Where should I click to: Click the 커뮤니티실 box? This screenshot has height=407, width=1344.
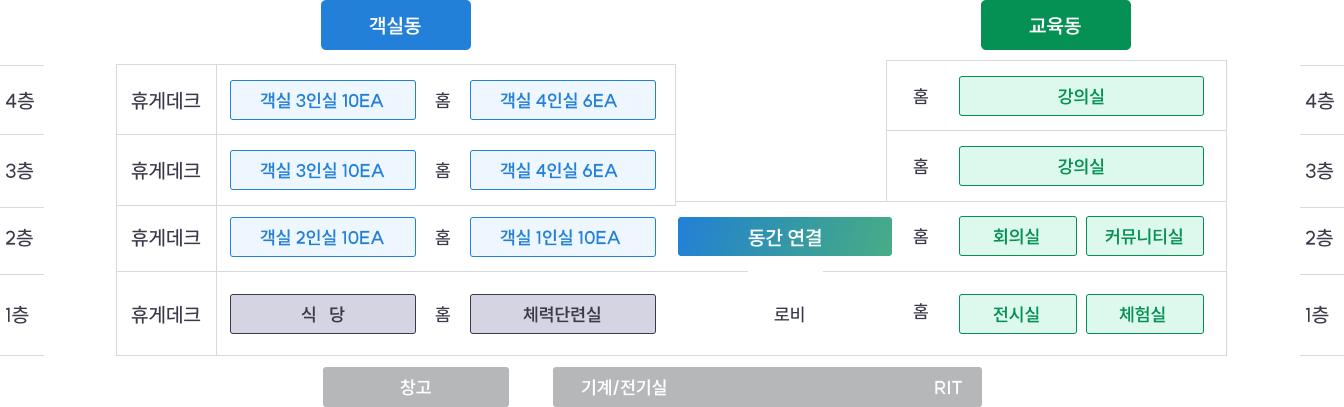click(x=1145, y=236)
